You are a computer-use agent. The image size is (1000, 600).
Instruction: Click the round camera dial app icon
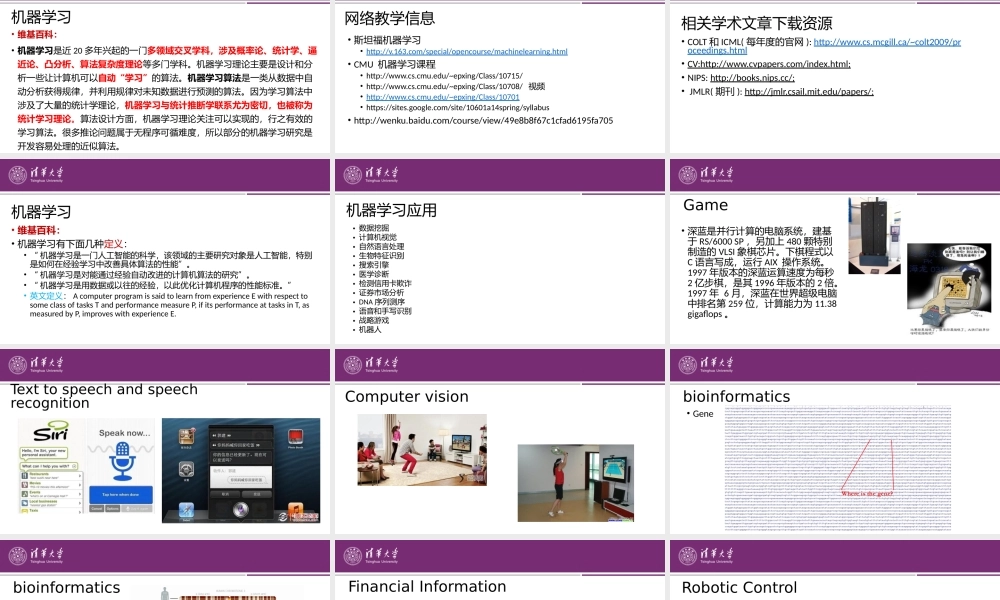[186, 469]
